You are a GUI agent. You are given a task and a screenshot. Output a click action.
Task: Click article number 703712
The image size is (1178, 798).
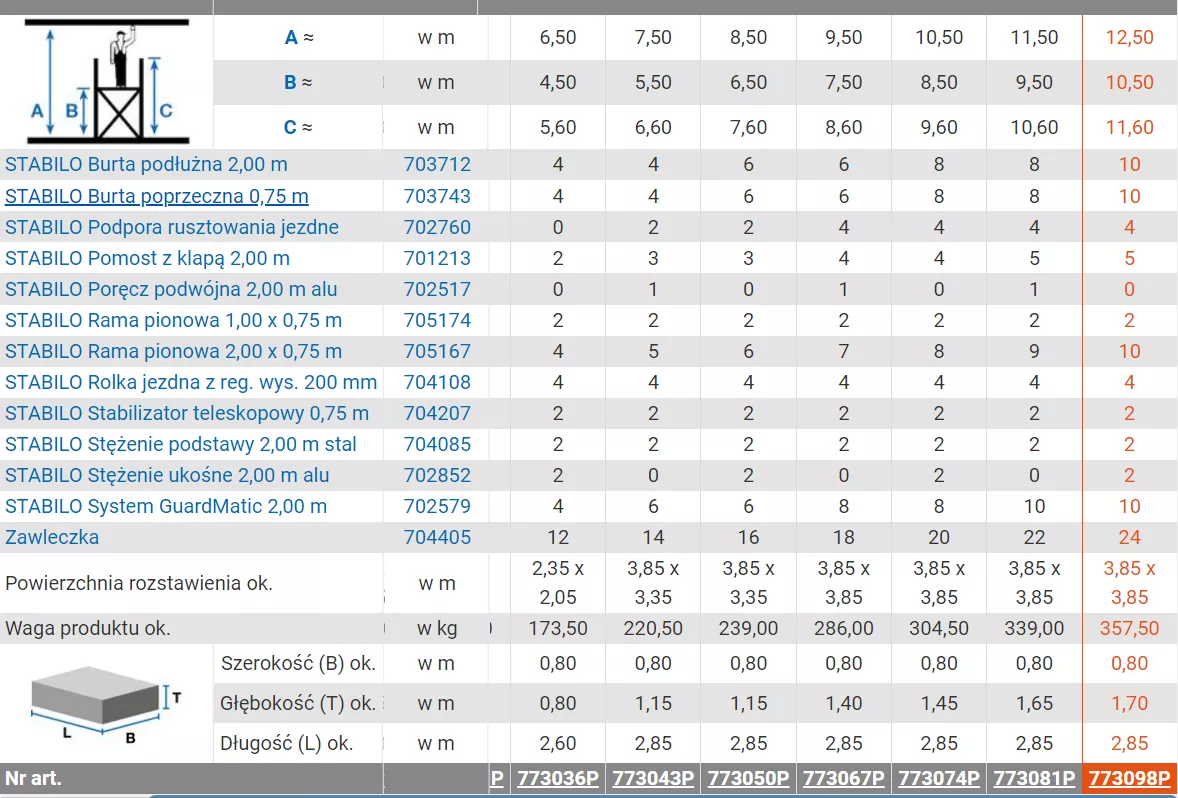click(437, 165)
